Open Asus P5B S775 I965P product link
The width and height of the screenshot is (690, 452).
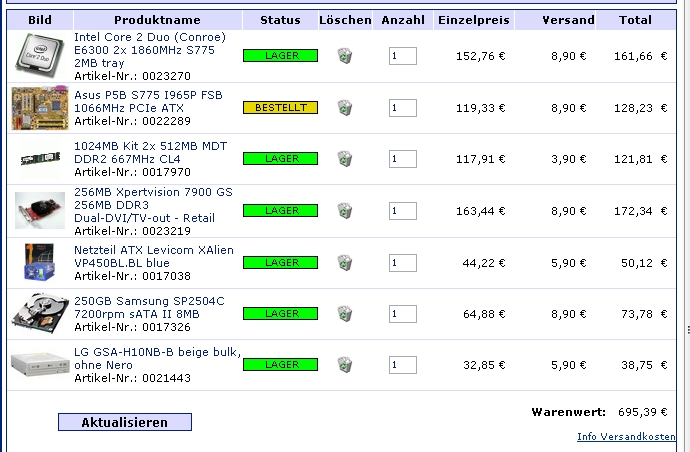pos(148,101)
